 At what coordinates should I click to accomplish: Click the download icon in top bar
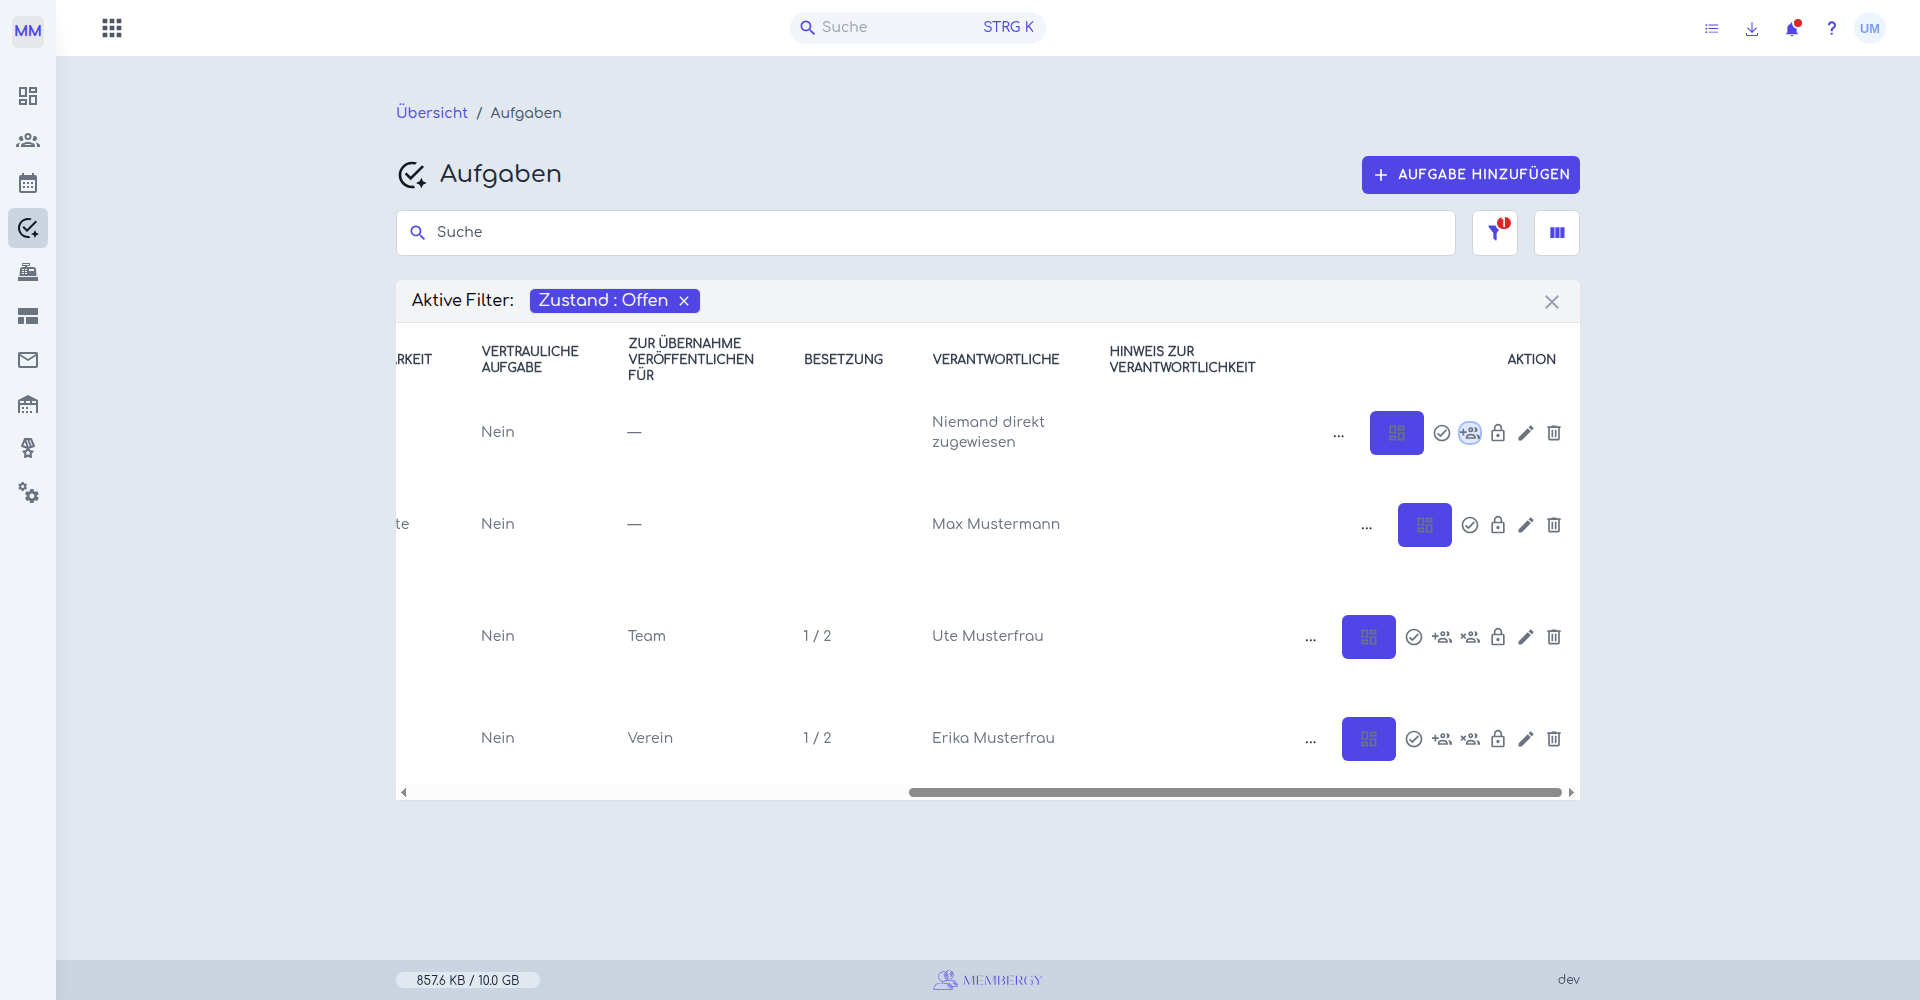pyautogui.click(x=1752, y=29)
